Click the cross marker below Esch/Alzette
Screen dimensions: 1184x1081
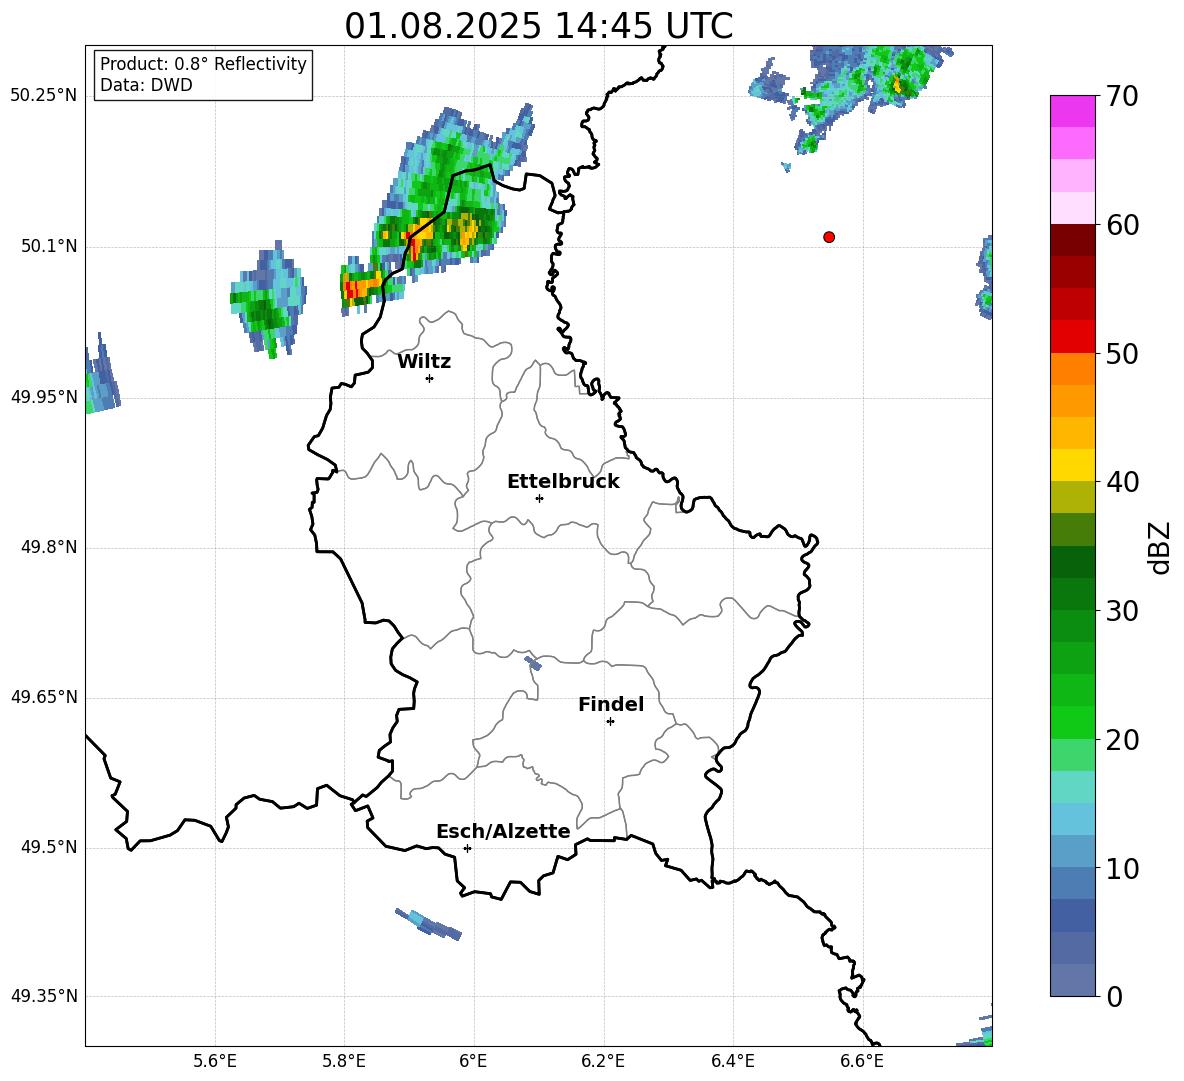pyautogui.click(x=467, y=848)
